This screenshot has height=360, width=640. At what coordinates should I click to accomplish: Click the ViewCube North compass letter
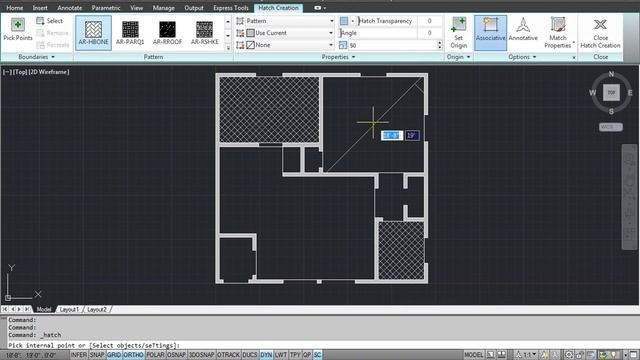pos(611,74)
